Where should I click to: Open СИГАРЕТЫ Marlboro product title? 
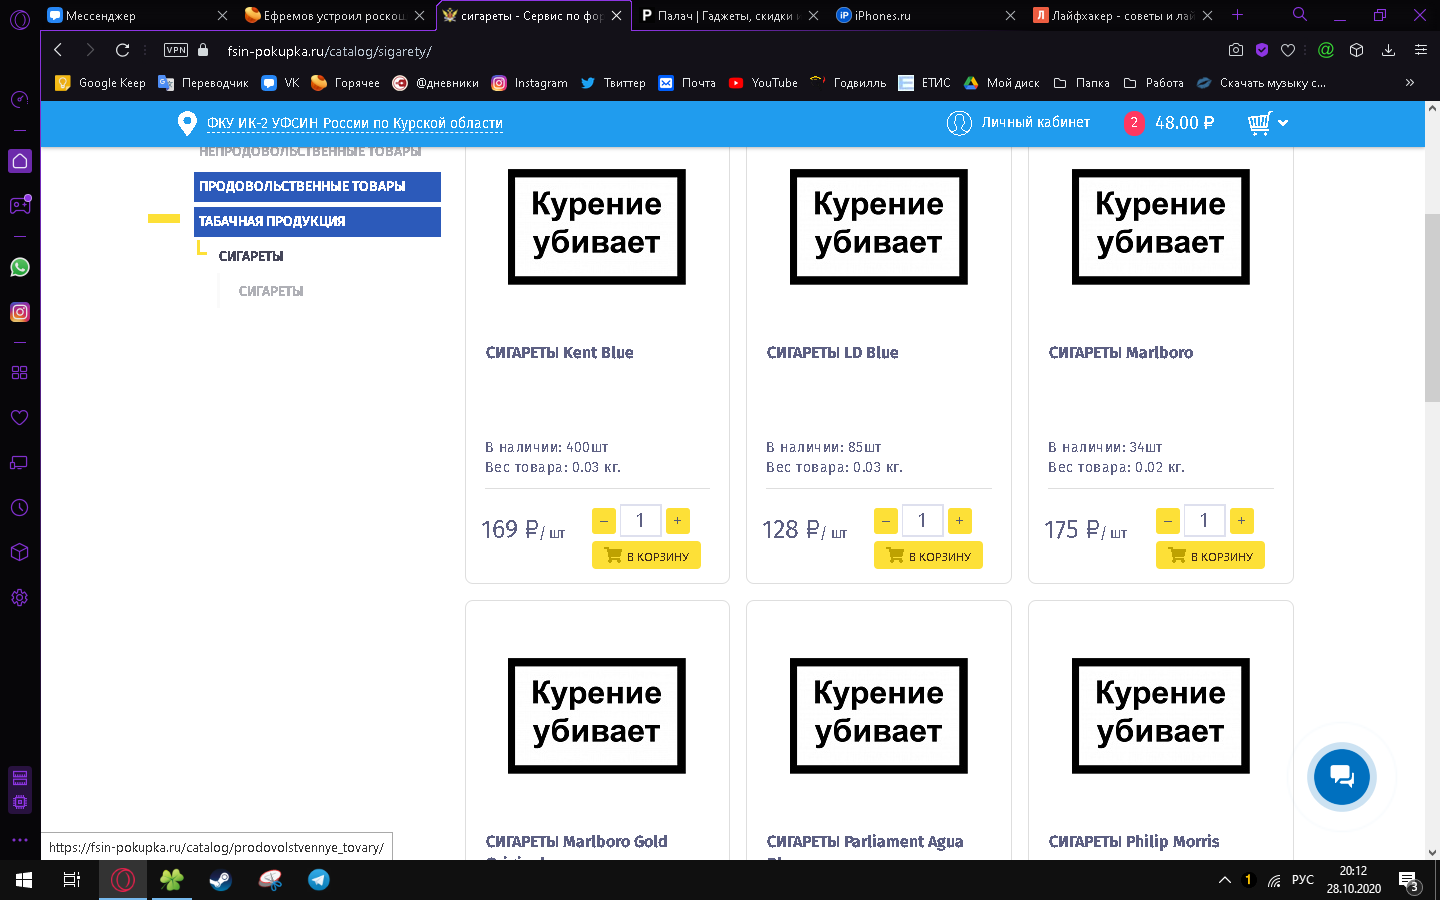point(1120,352)
